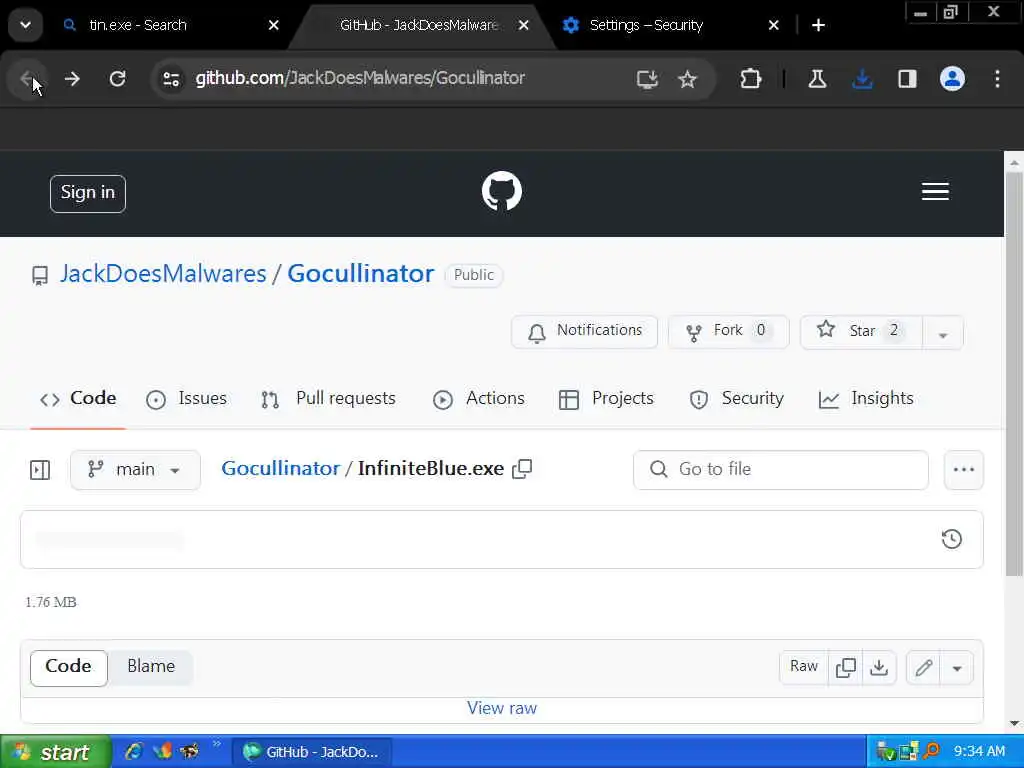Click the 9:34 AM system clock
Screen dimensions: 1024x768
[x=979, y=752]
